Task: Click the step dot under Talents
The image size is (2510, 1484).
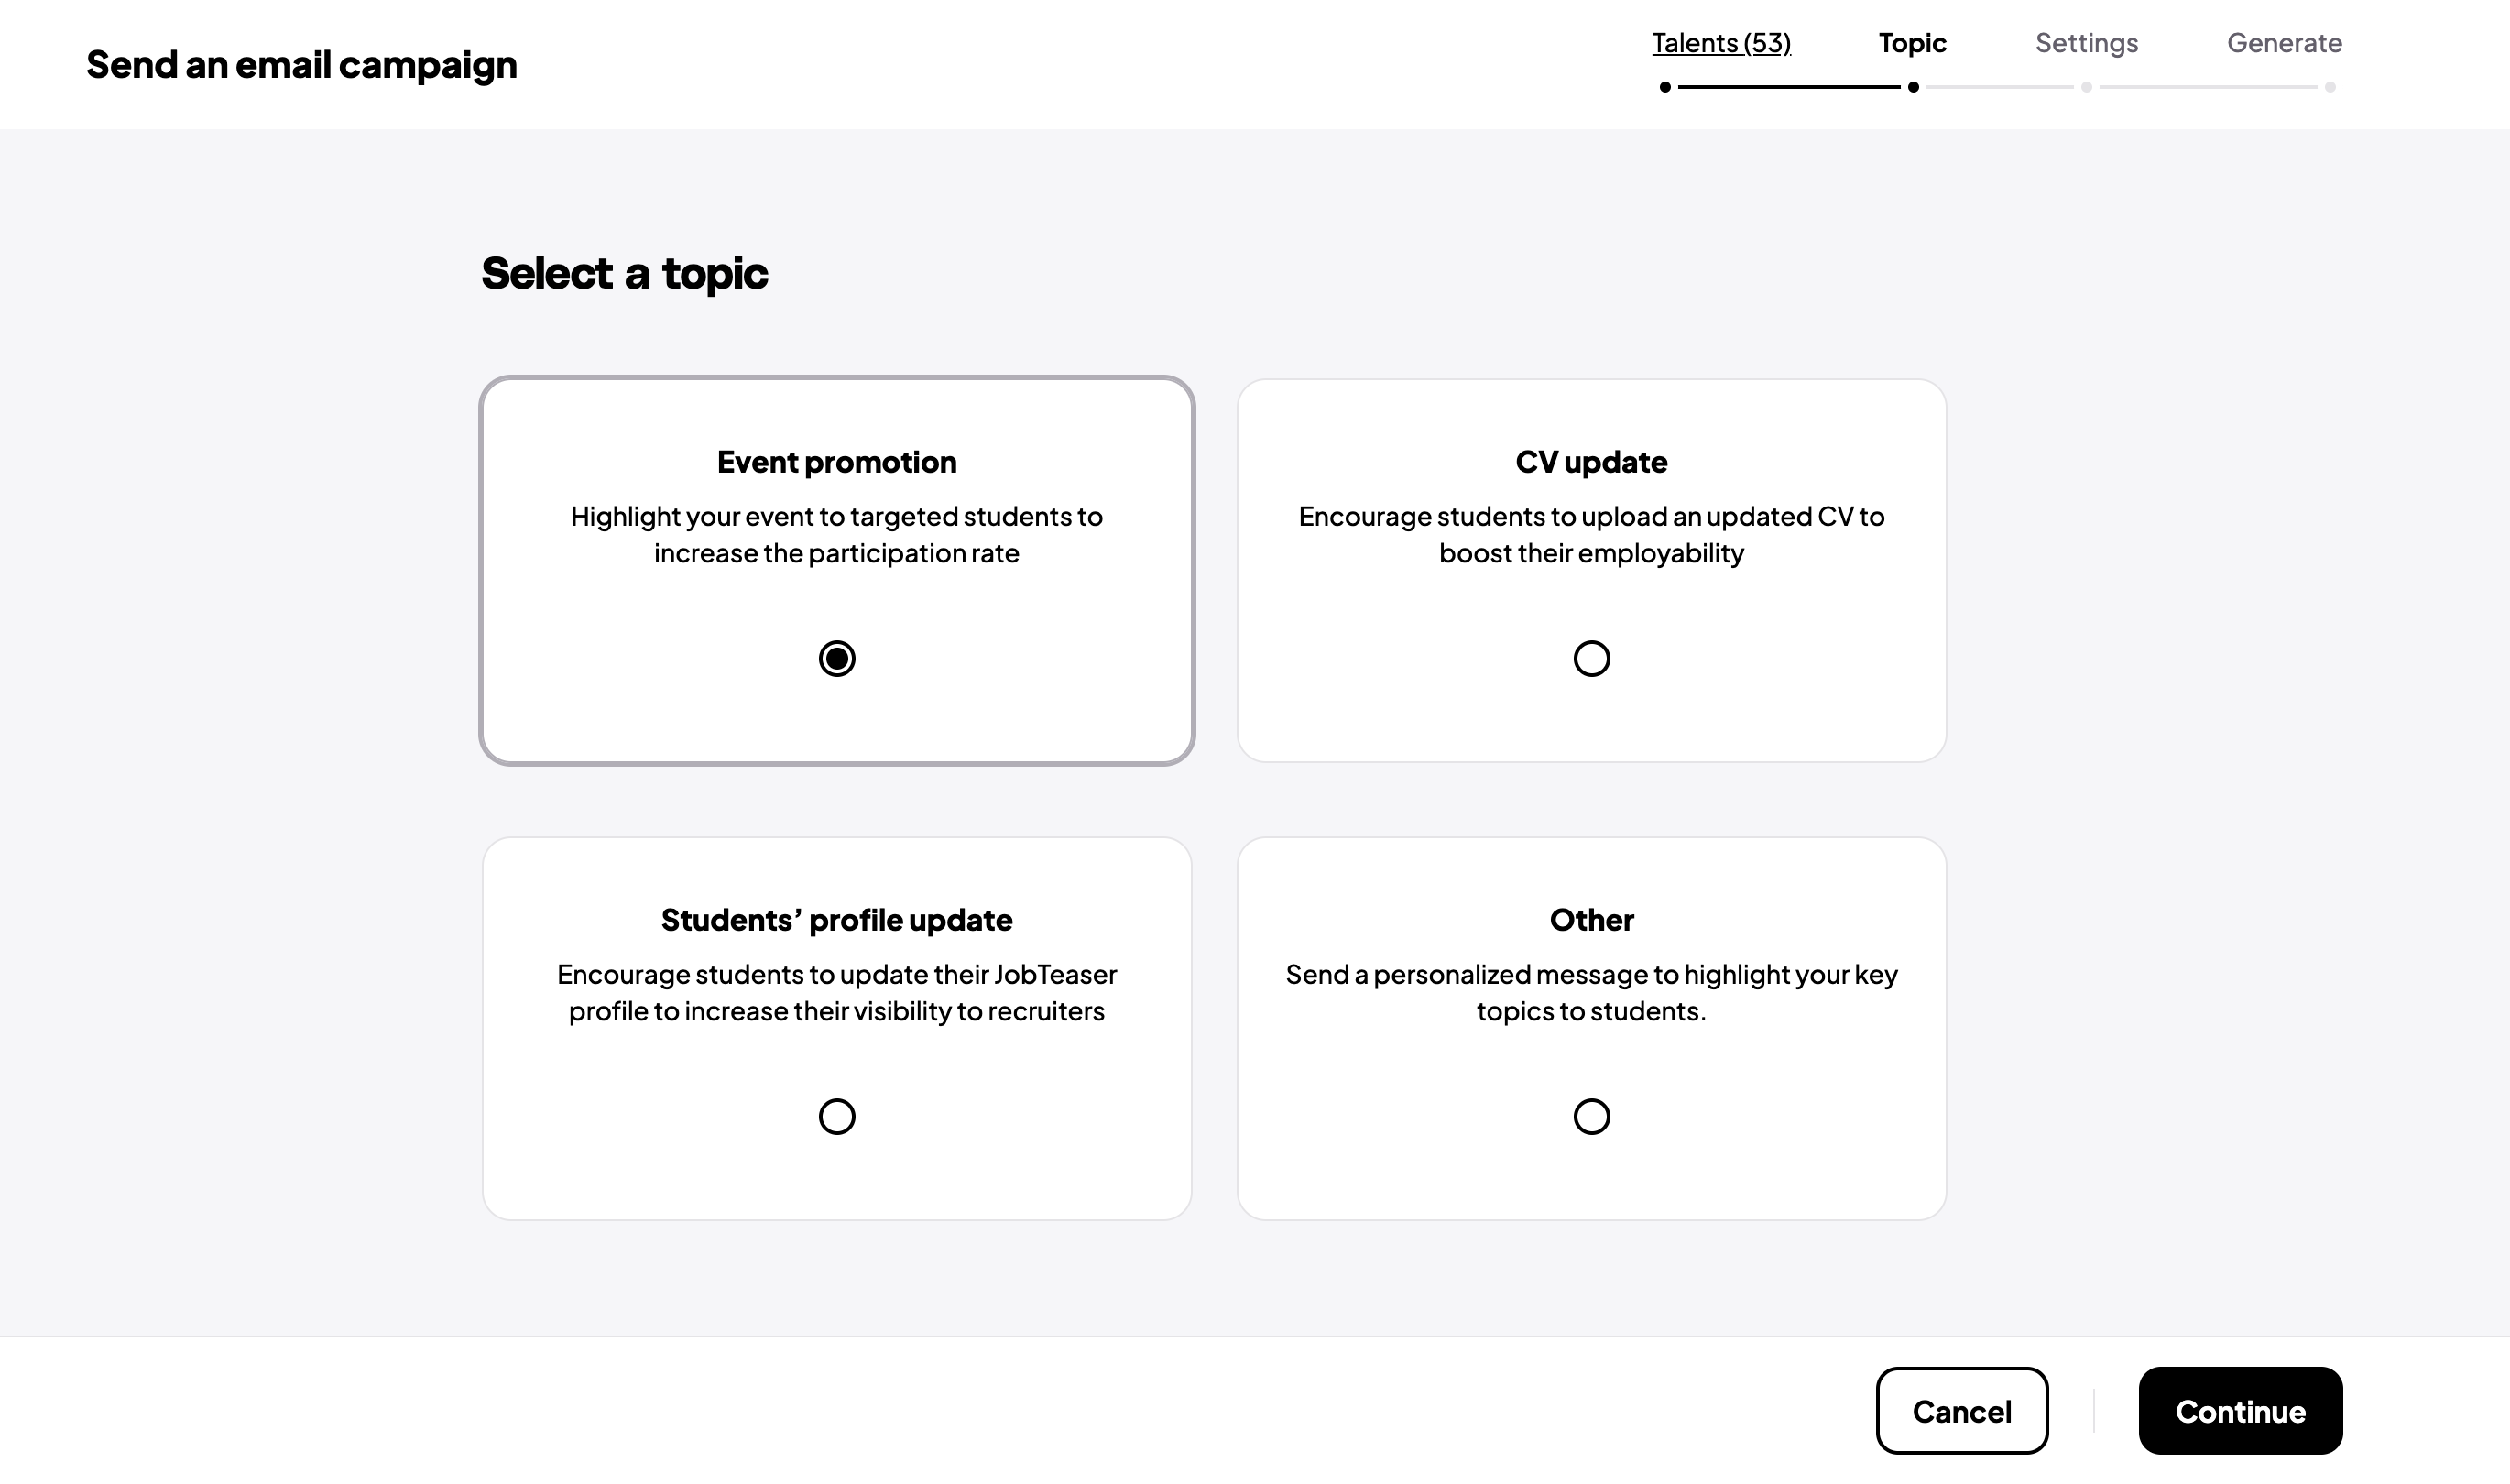Action: pos(1665,87)
